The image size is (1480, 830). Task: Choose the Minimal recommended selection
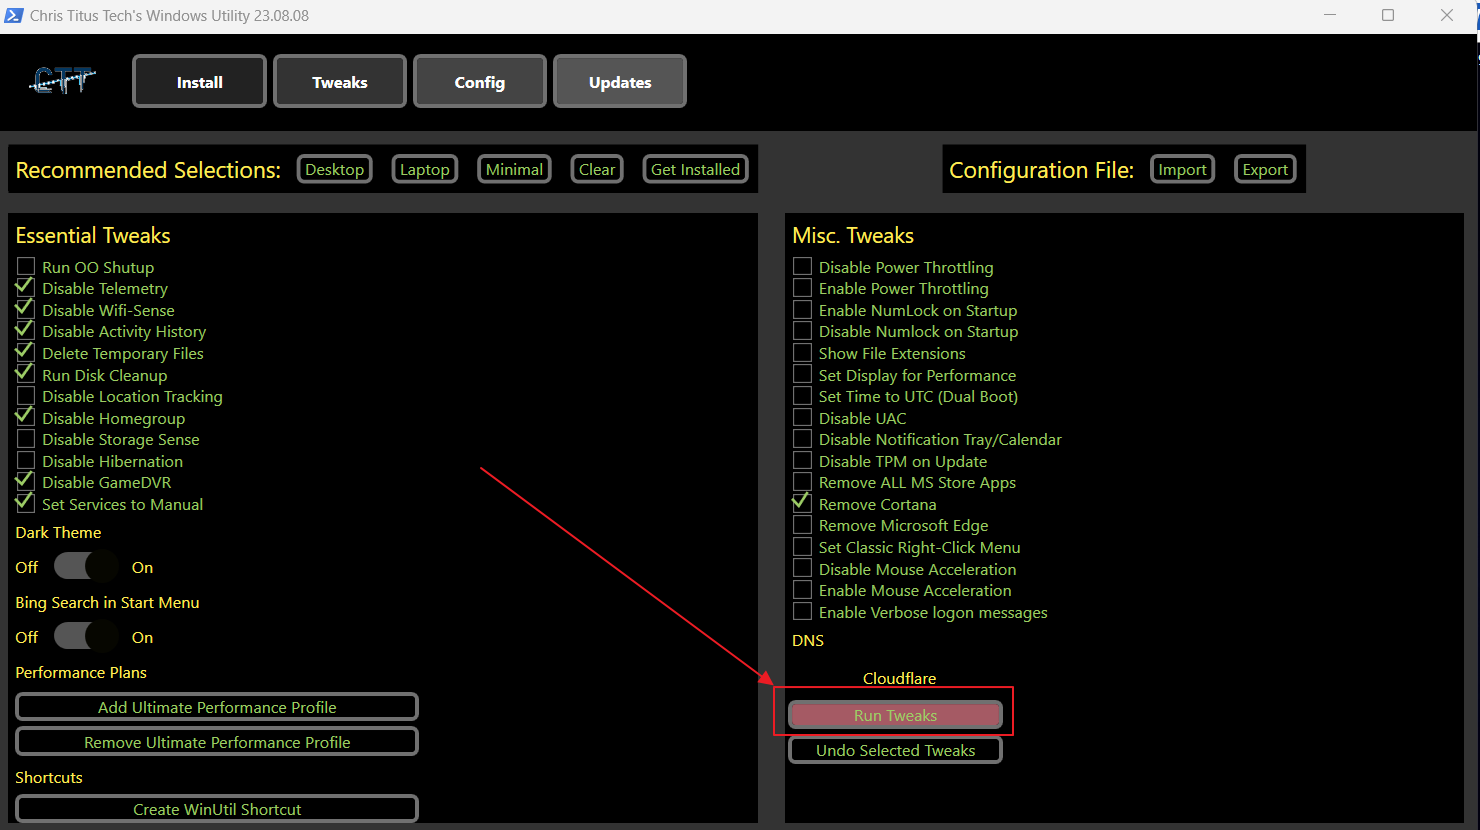click(x=515, y=169)
